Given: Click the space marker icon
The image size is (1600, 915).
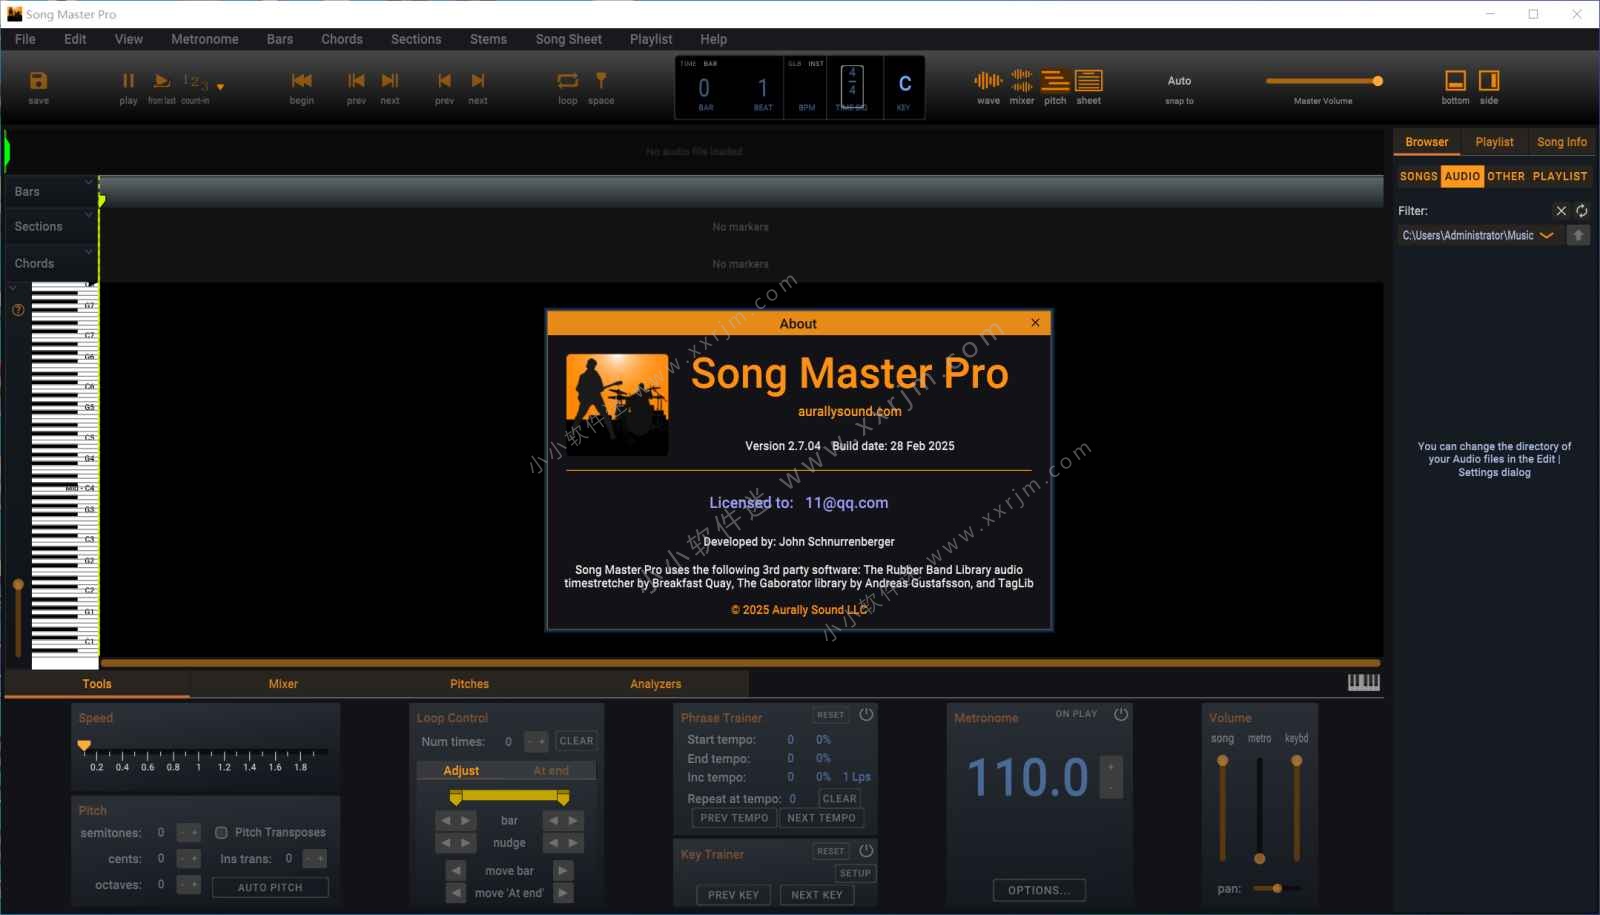Looking at the screenshot, I should pyautogui.click(x=601, y=81).
